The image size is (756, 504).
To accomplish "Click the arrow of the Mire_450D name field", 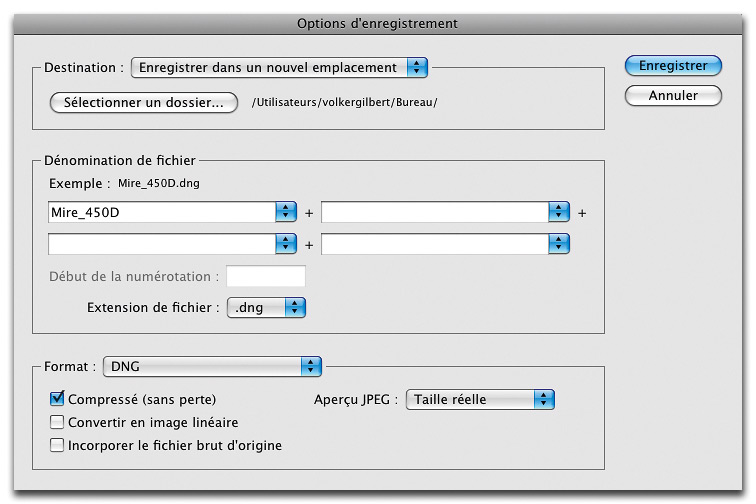I will click(x=286, y=212).
